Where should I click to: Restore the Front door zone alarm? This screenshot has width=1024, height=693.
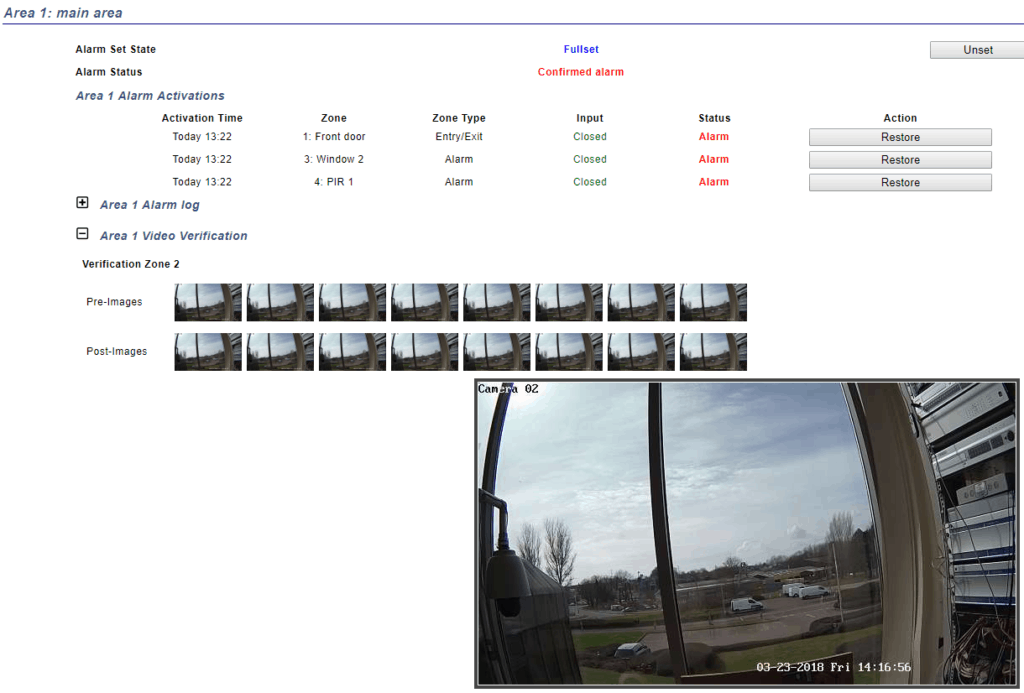pyautogui.click(x=899, y=136)
